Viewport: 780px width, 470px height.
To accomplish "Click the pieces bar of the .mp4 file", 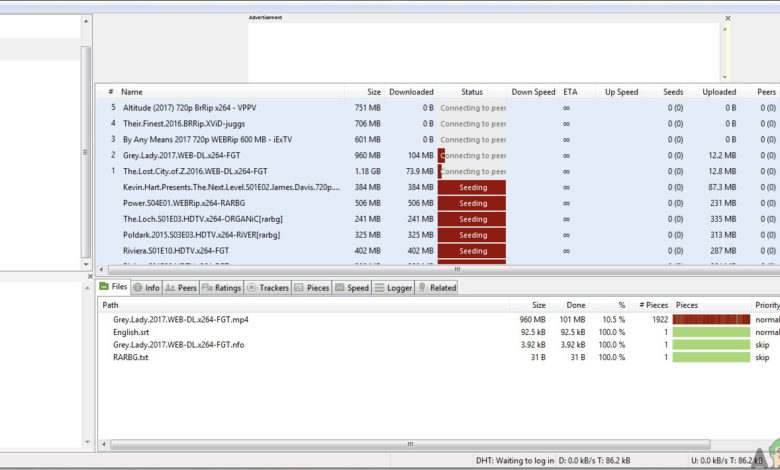I will click(x=711, y=319).
